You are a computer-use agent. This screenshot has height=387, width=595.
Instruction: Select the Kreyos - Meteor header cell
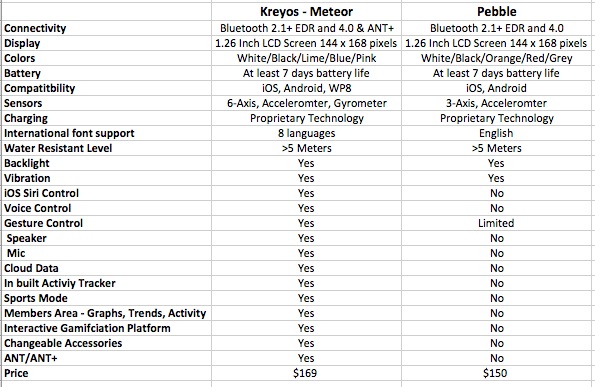click(x=306, y=12)
